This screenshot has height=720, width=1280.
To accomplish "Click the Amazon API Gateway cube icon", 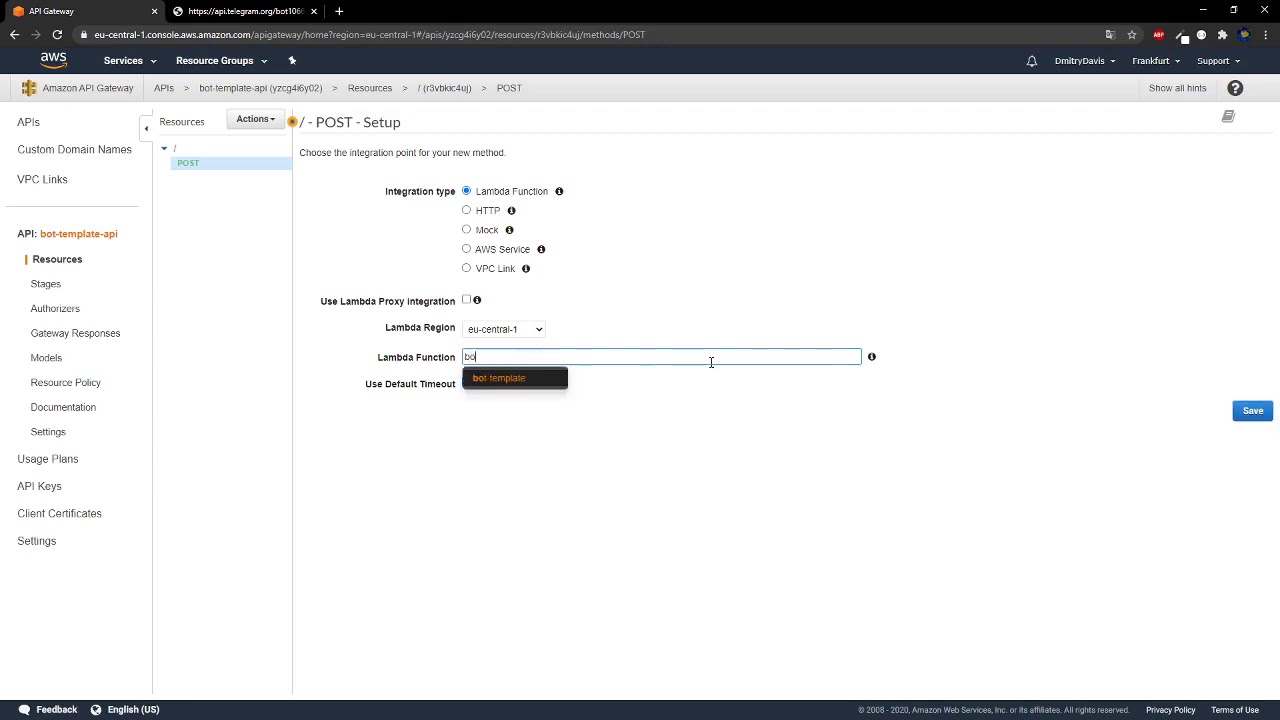I will click(x=29, y=88).
